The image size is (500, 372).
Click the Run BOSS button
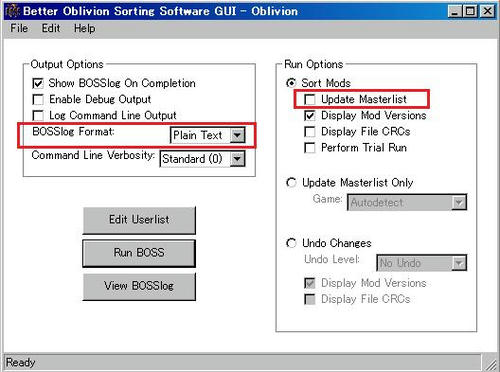139,253
